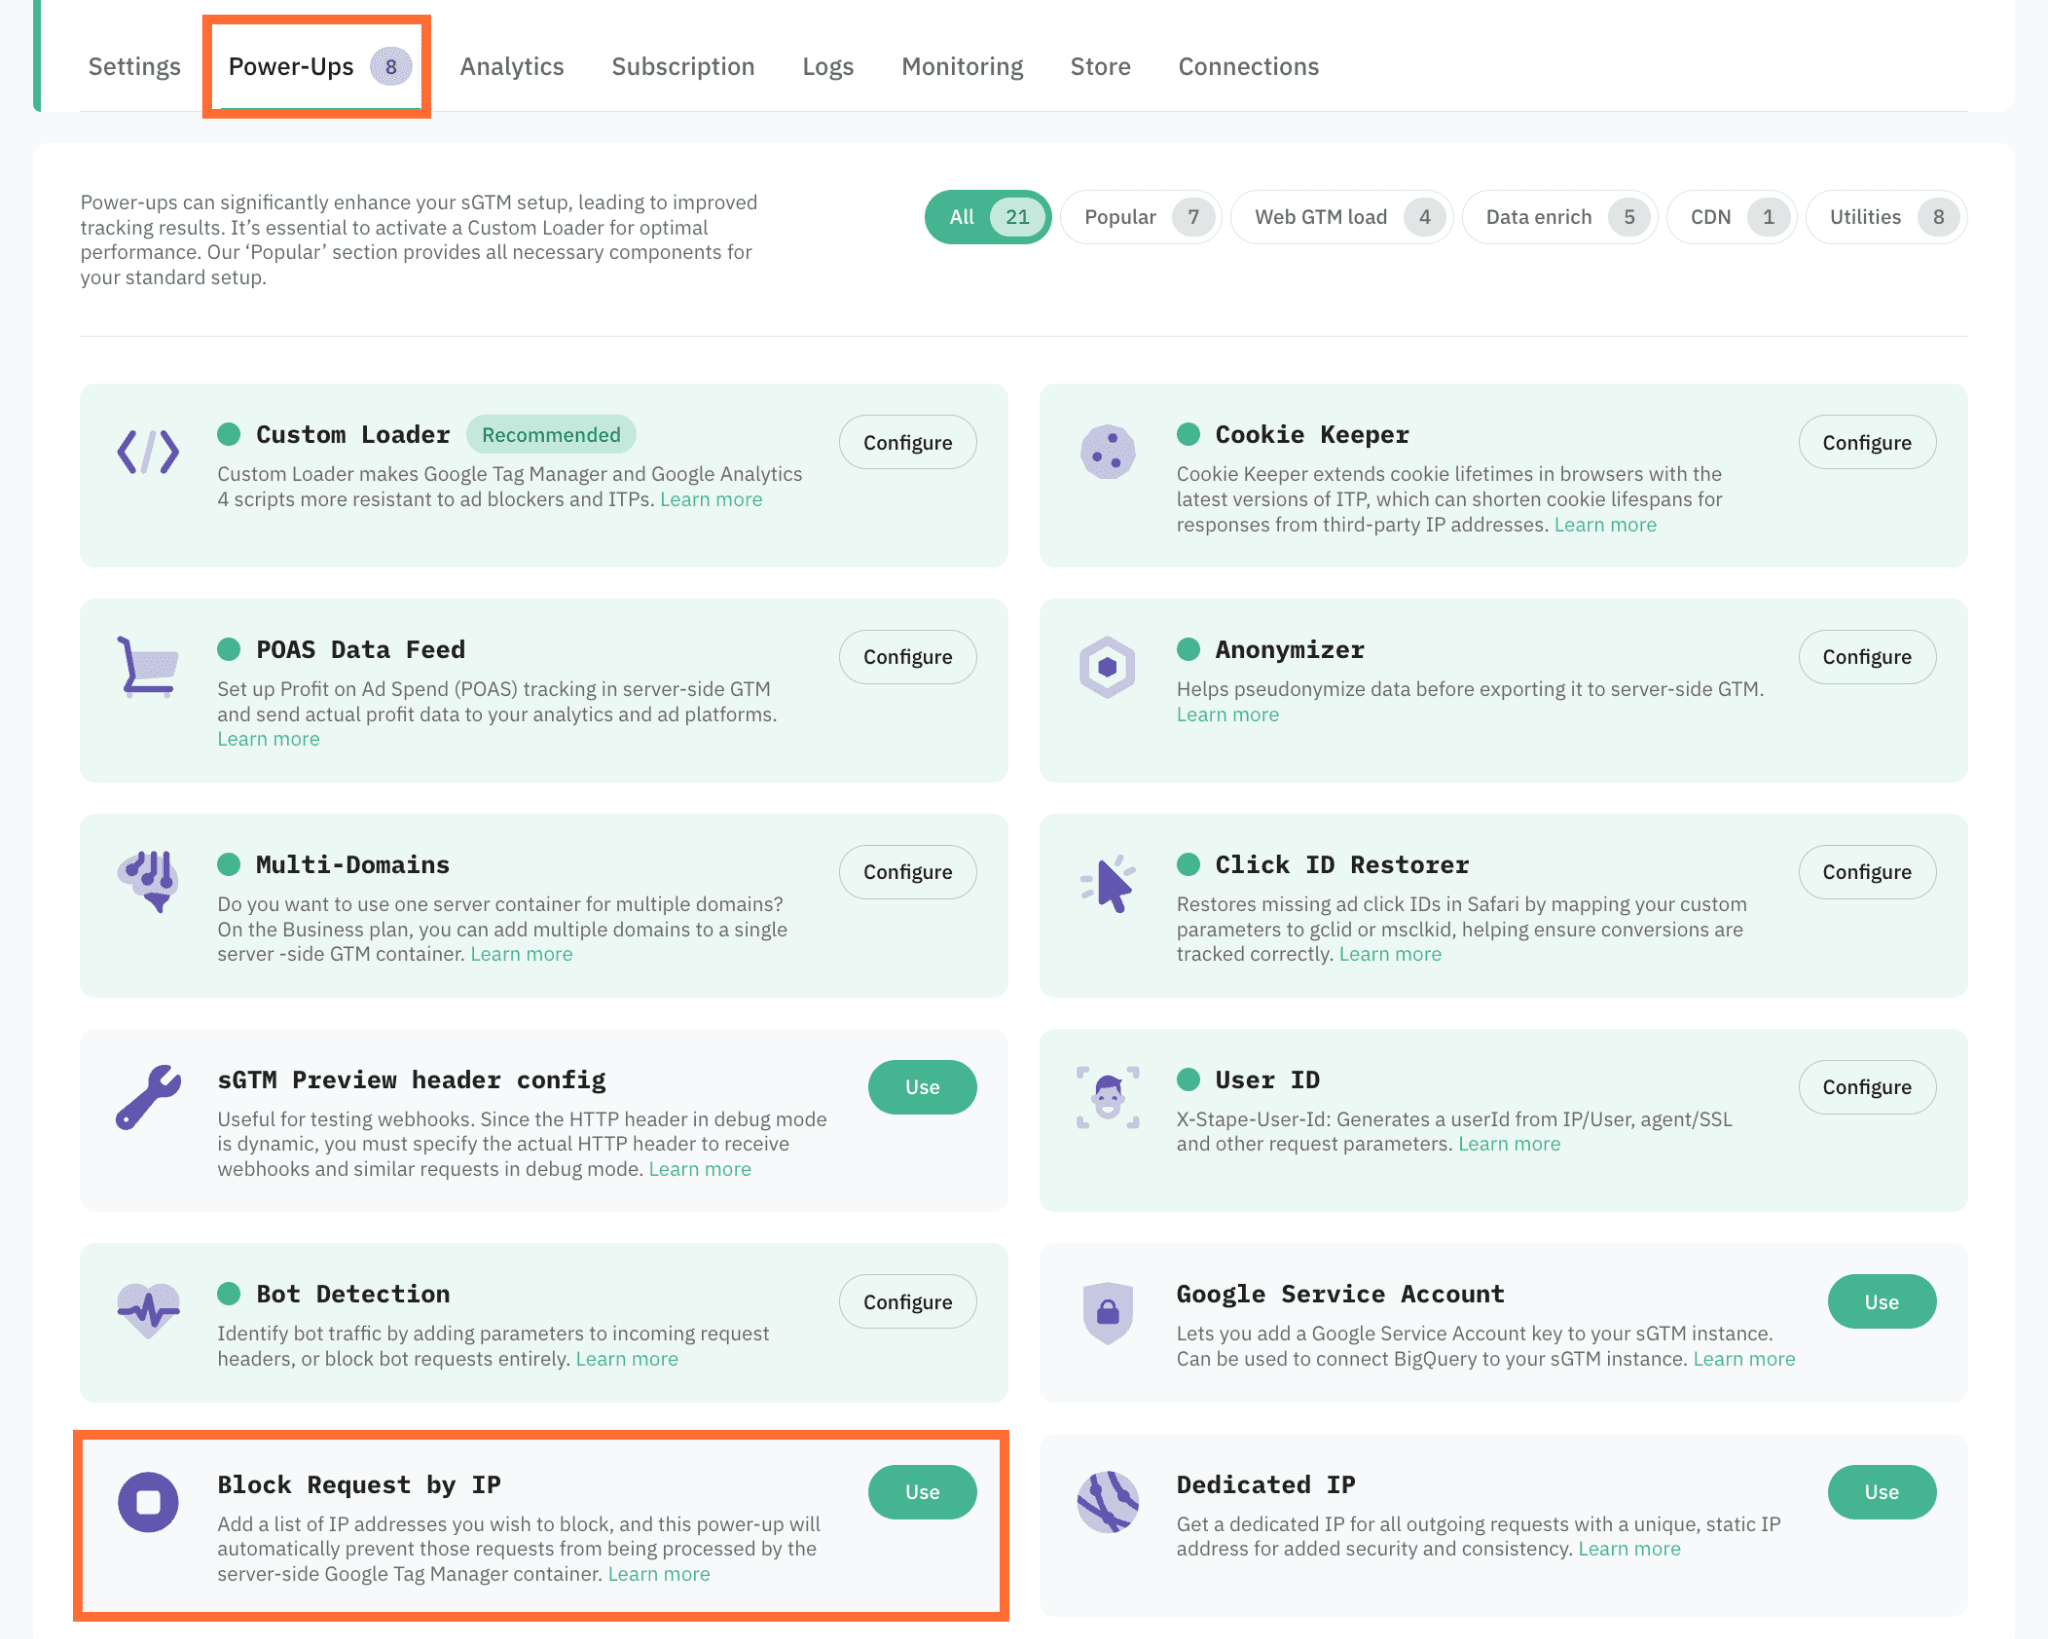The image size is (2048, 1639).
Task: Open Learn more link for POAS Data Feed
Action: pos(269,739)
